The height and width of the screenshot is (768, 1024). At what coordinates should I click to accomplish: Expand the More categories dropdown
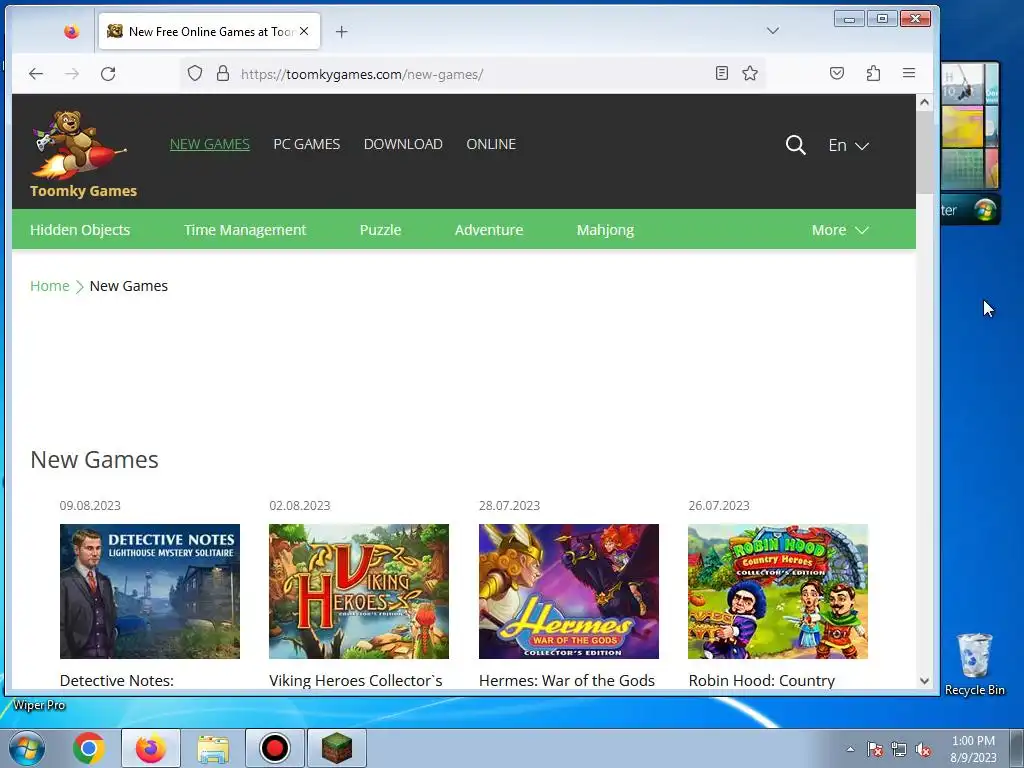point(840,230)
